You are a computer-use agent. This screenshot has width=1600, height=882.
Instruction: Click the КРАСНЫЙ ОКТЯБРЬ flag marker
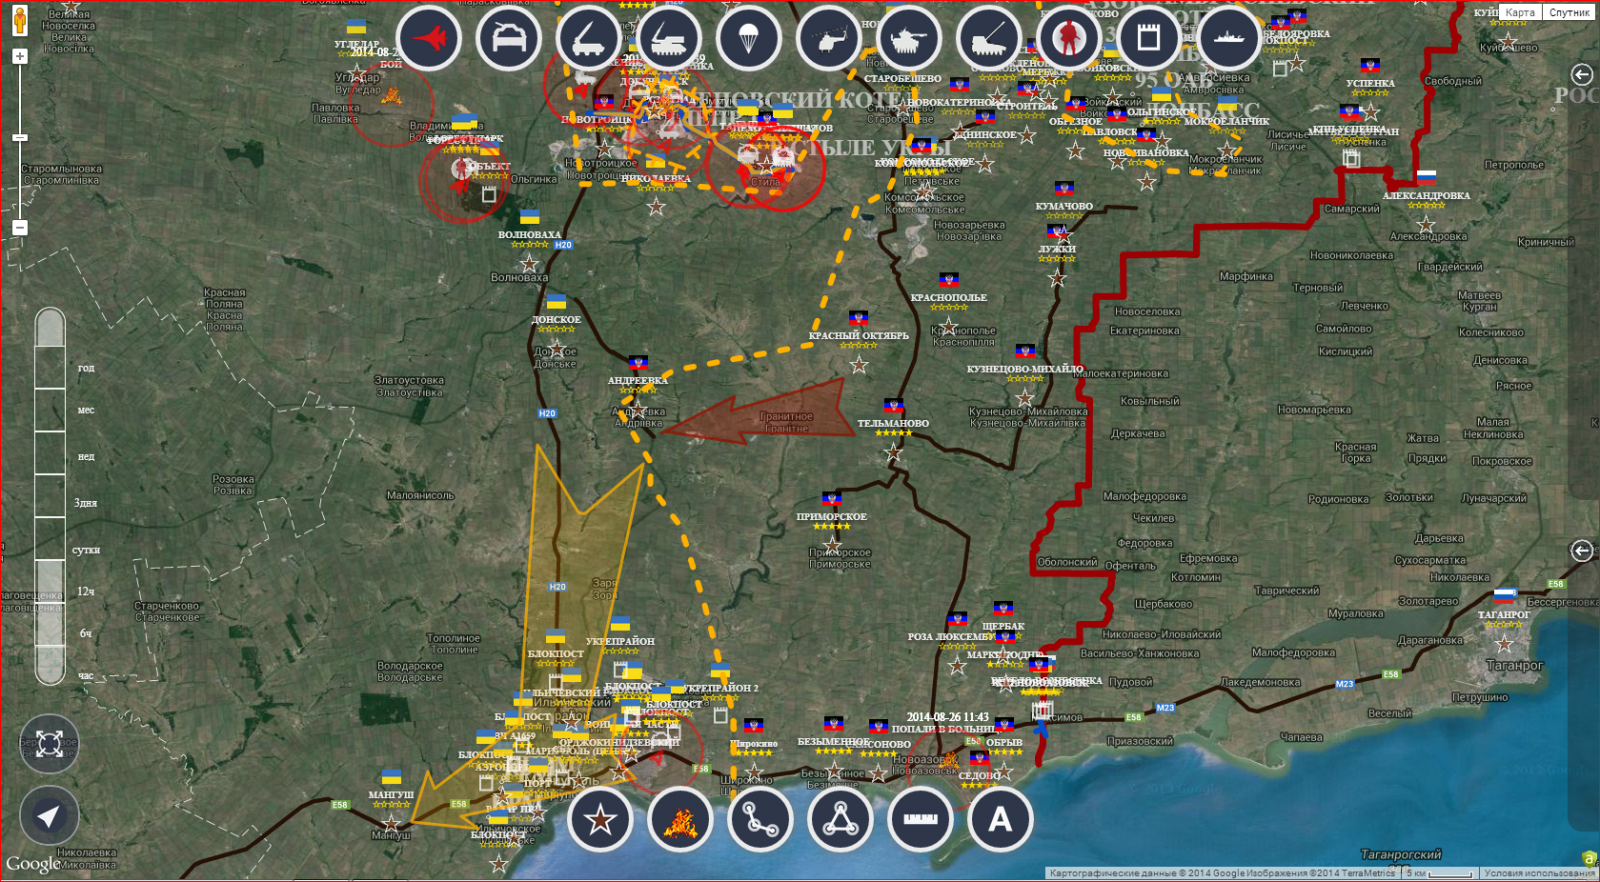coord(858,319)
